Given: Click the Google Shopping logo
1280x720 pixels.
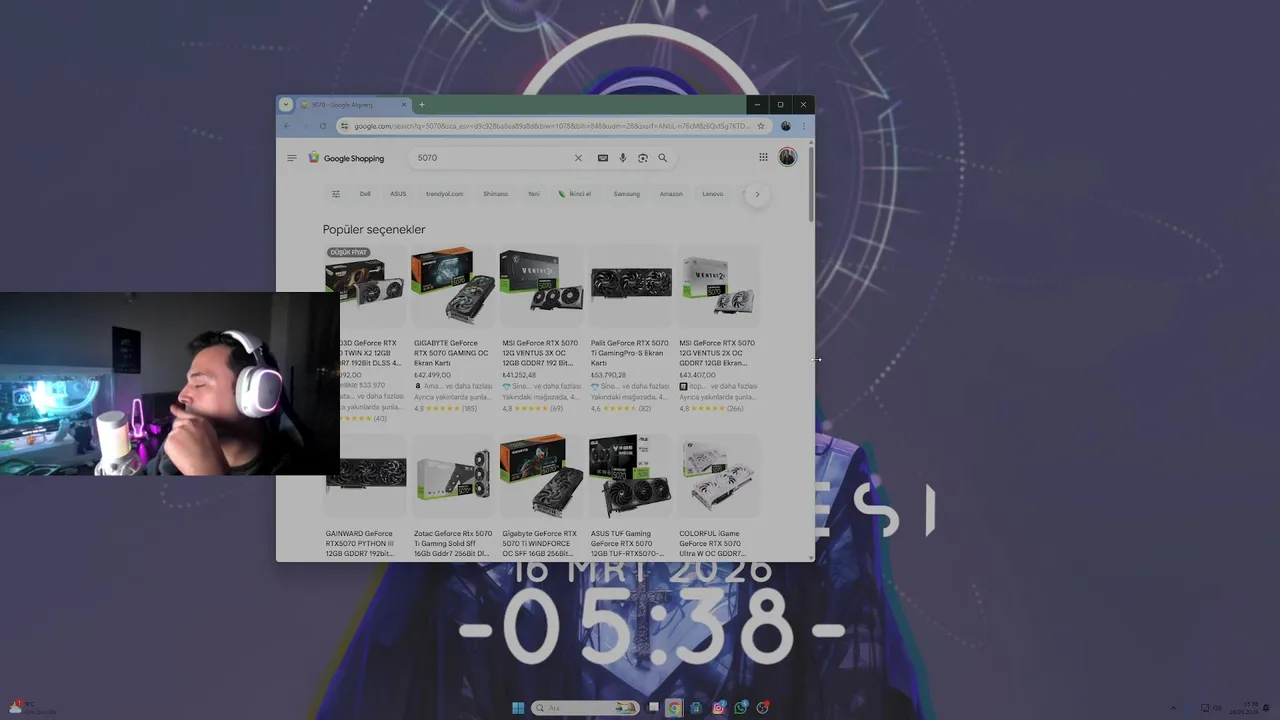Looking at the screenshot, I should [x=346, y=158].
